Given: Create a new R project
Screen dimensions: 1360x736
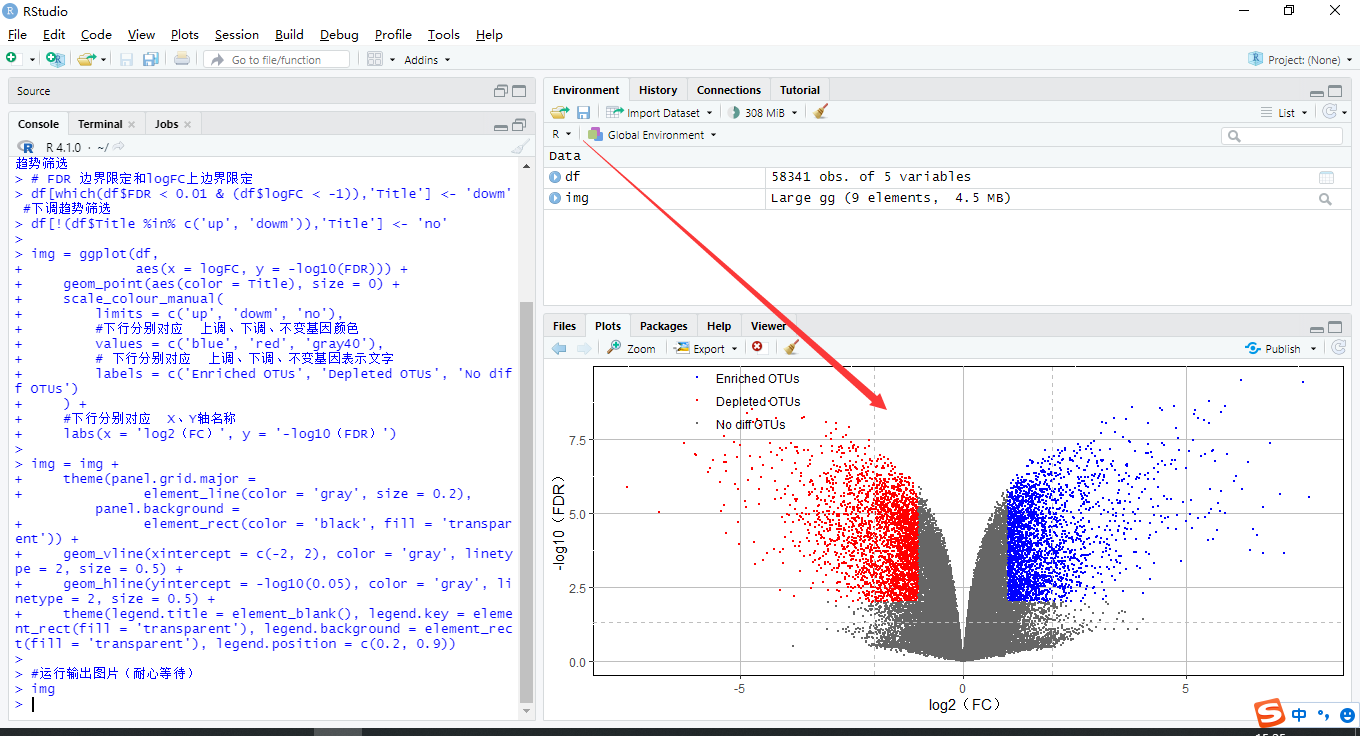Looking at the screenshot, I should click(54, 59).
